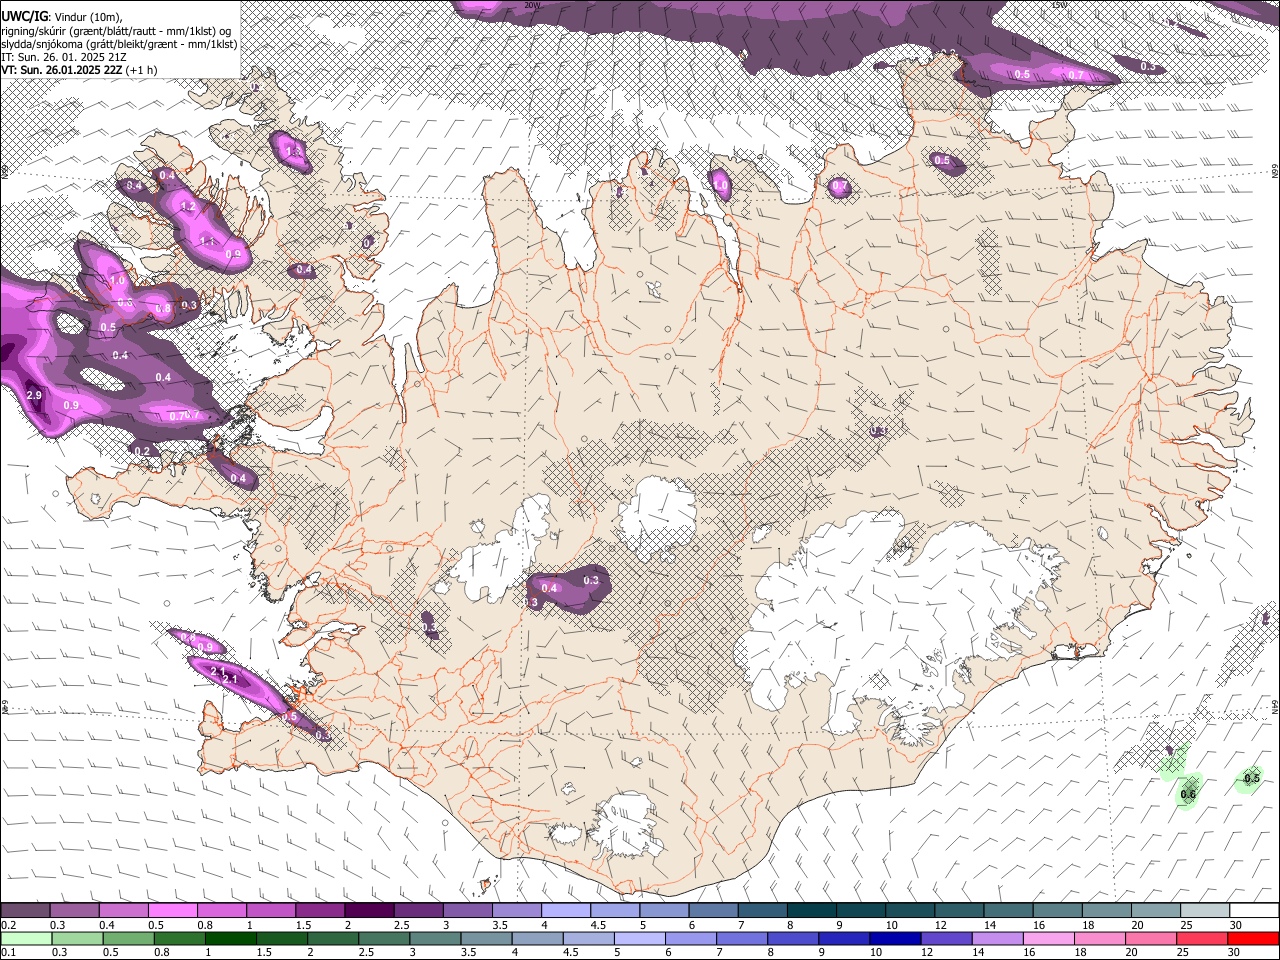Click the light gray swatch between 25 and 30

(x=1205, y=911)
